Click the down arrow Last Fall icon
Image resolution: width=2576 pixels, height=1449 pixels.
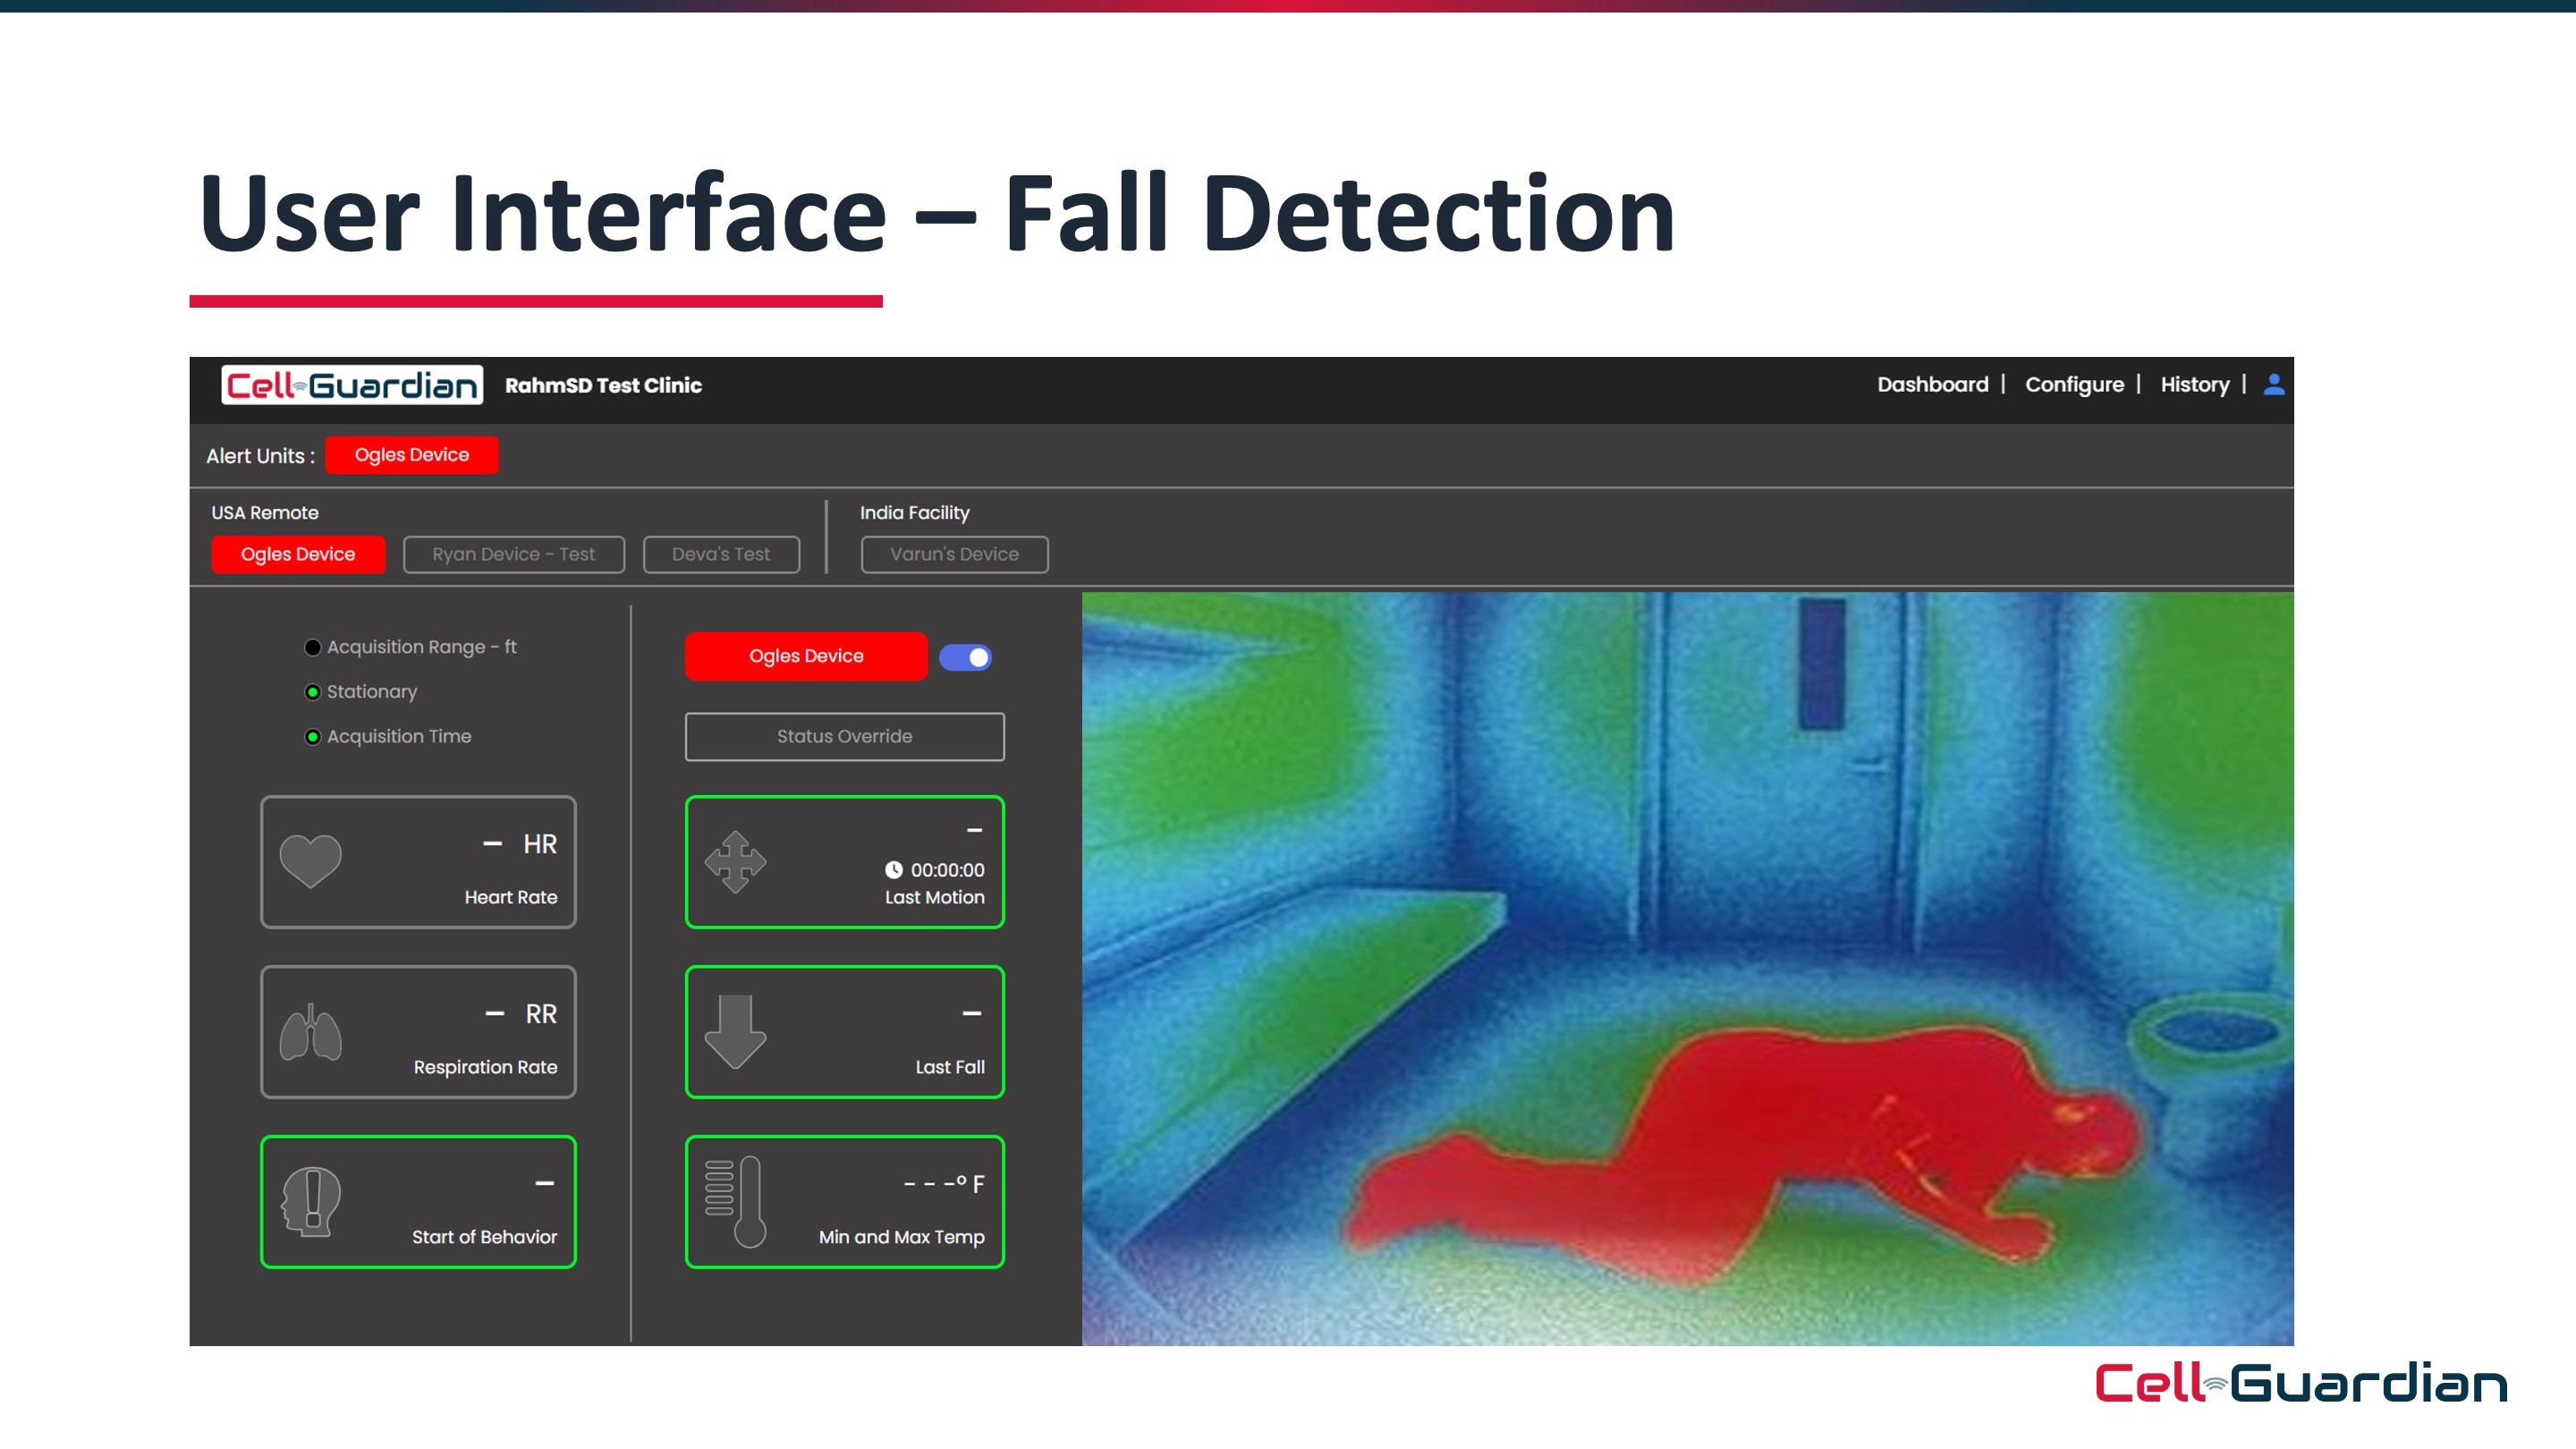coord(735,1031)
